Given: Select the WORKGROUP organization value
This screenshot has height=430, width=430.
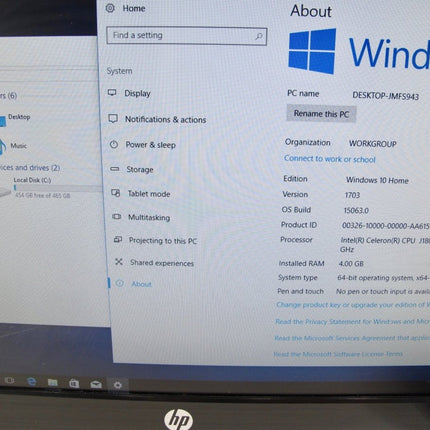Looking at the screenshot, I should pyautogui.click(x=373, y=144).
